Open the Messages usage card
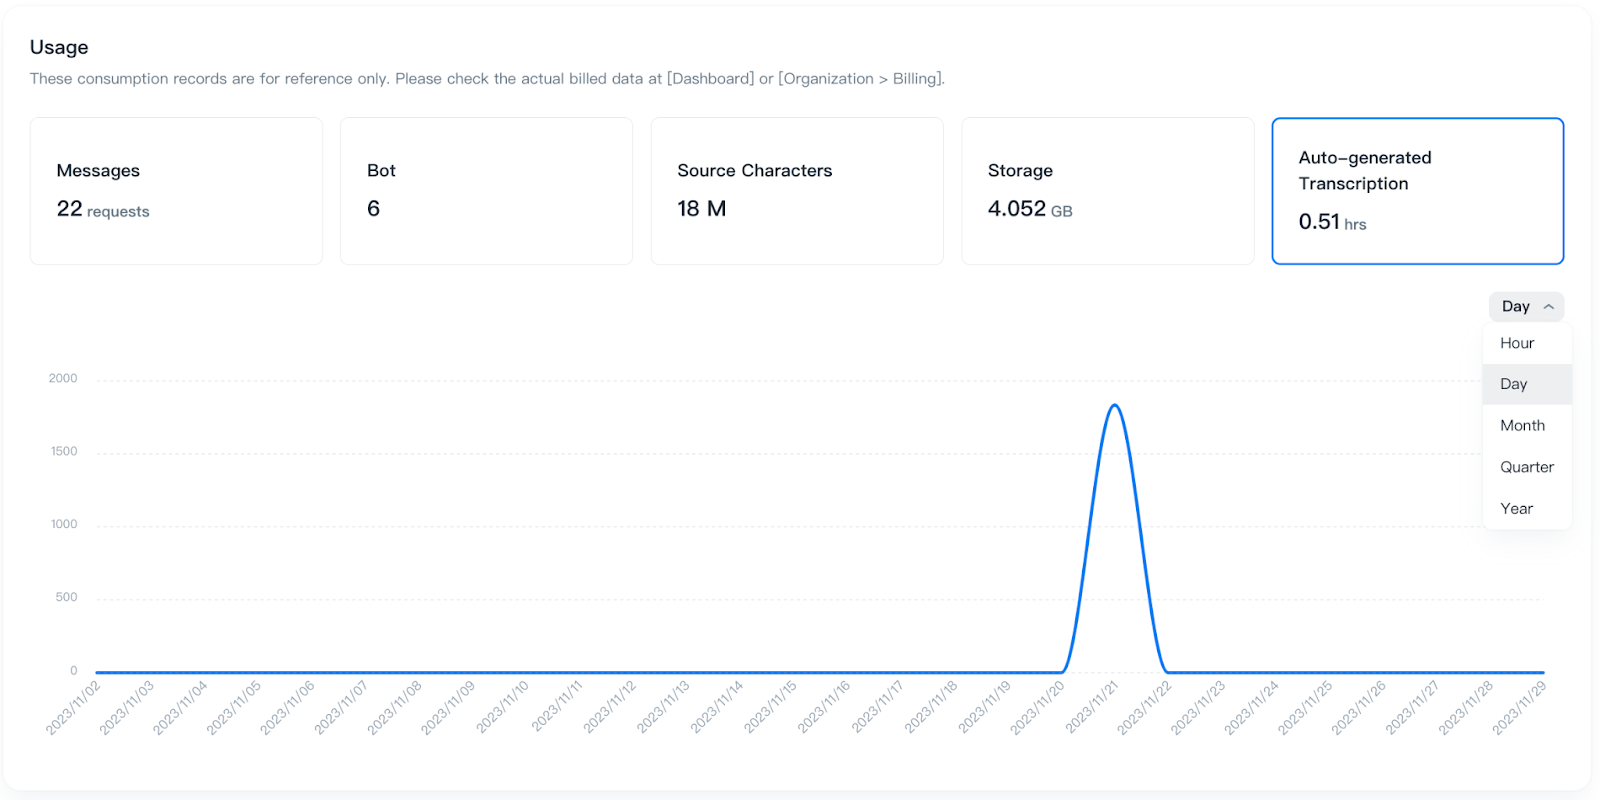Viewport: 1600px width, 800px height. [x=176, y=191]
